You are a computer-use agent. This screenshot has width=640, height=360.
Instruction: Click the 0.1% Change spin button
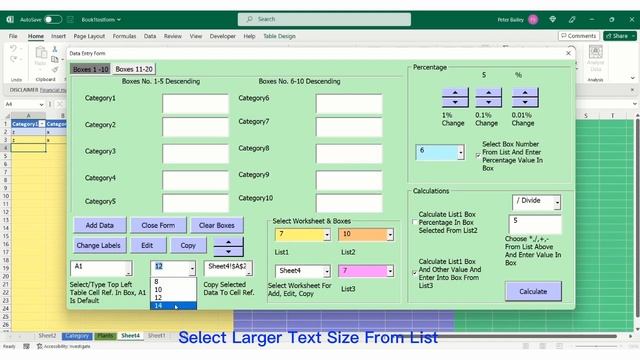coord(489,98)
